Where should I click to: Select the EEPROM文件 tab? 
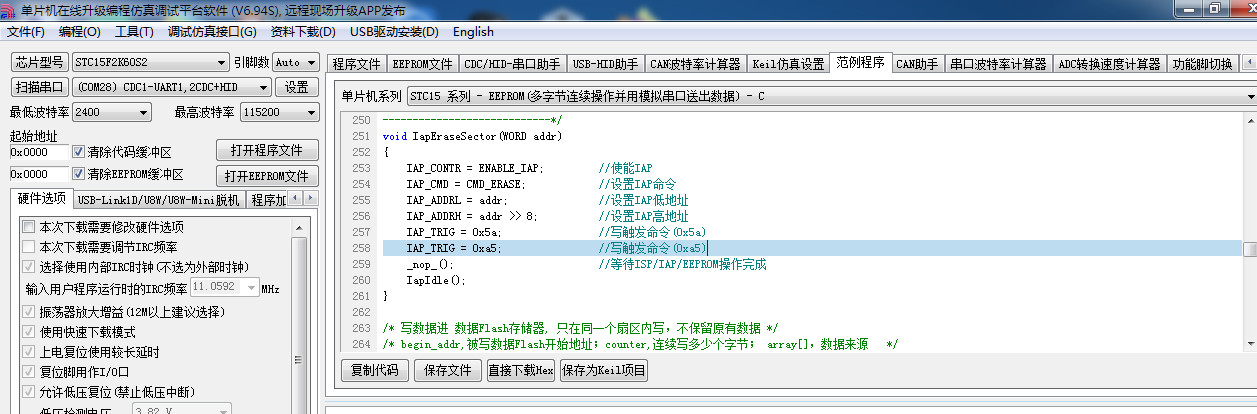tap(422, 64)
